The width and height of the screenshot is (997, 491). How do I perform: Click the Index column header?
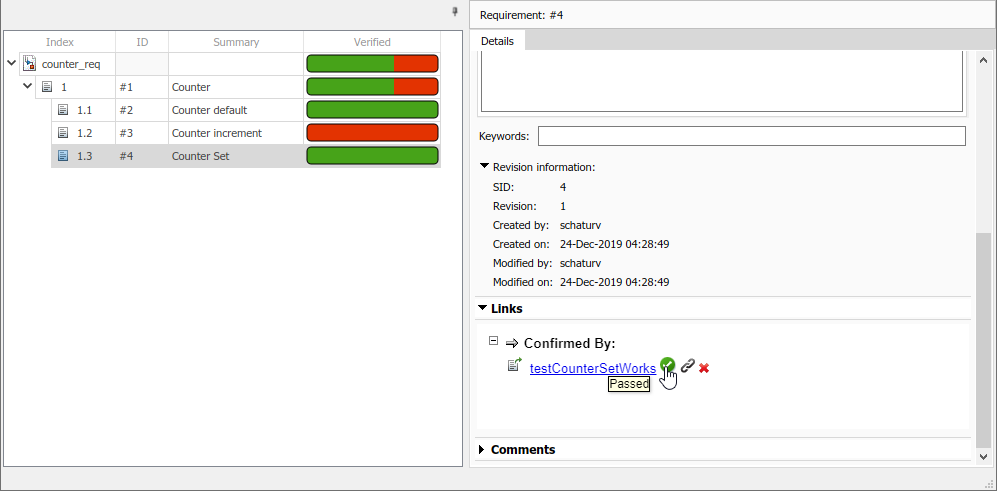(x=60, y=42)
